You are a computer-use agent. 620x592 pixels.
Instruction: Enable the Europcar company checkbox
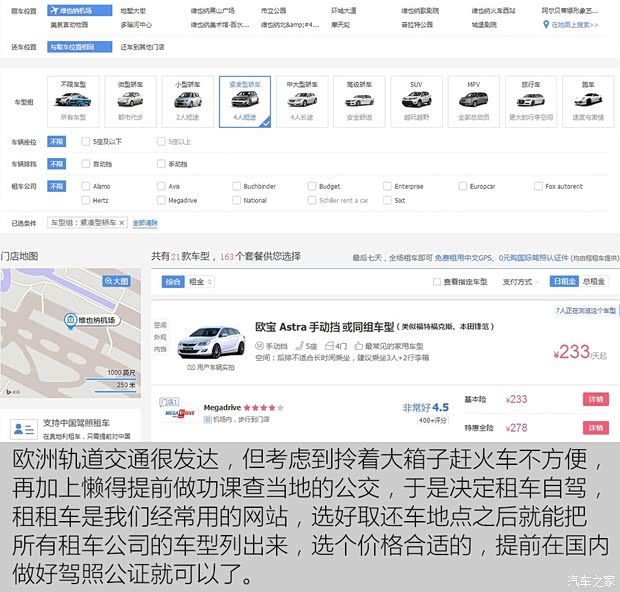(x=463, y=186)
